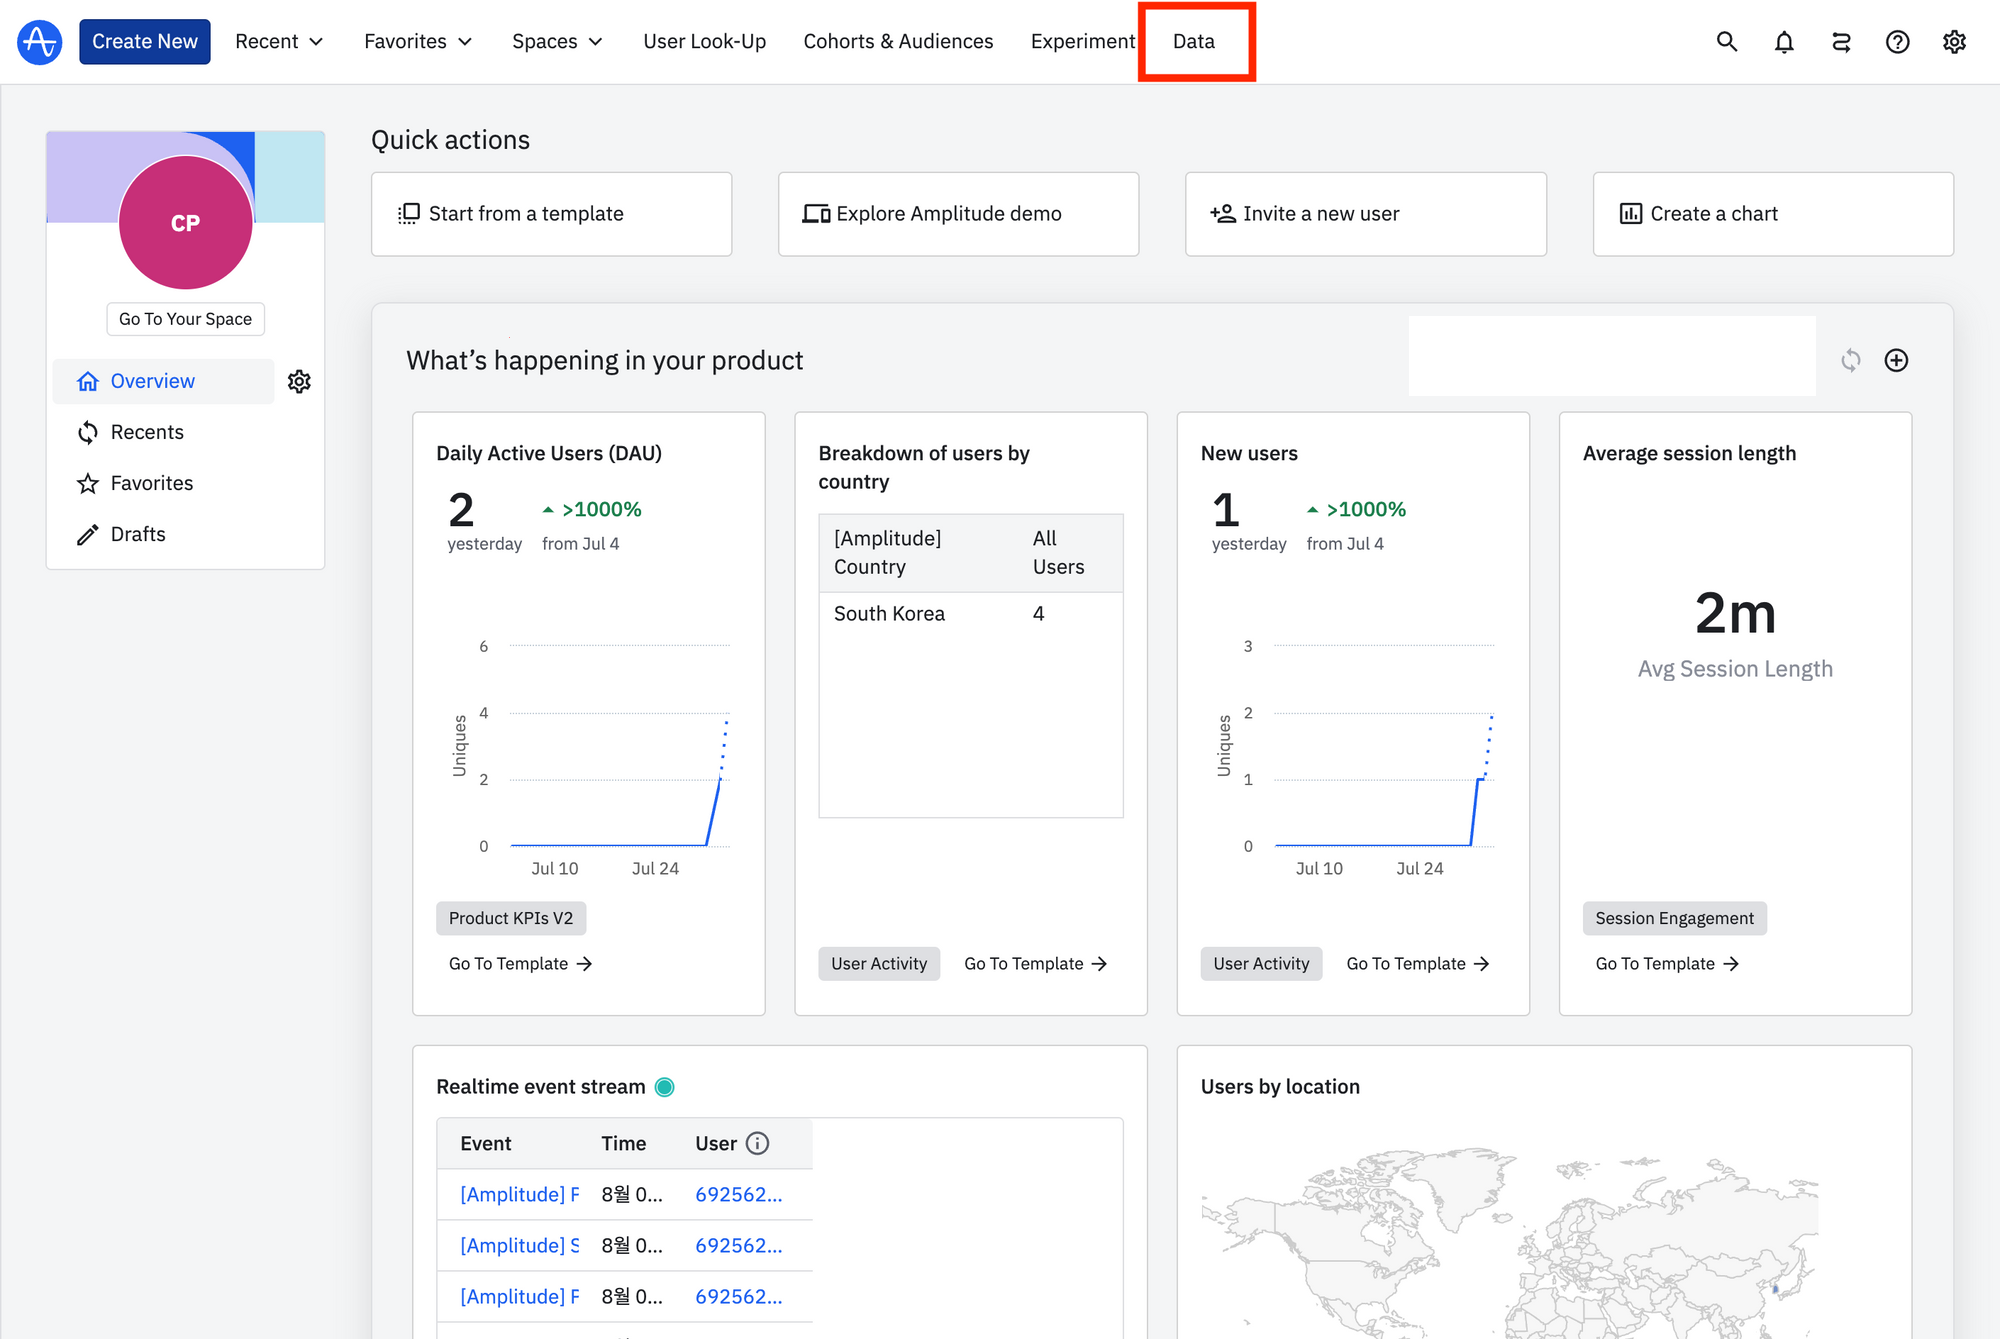This screenshot has height=1339, width=2000.
Task: Open Cohorts & Audiences menu item
Action: click(898, 42)
